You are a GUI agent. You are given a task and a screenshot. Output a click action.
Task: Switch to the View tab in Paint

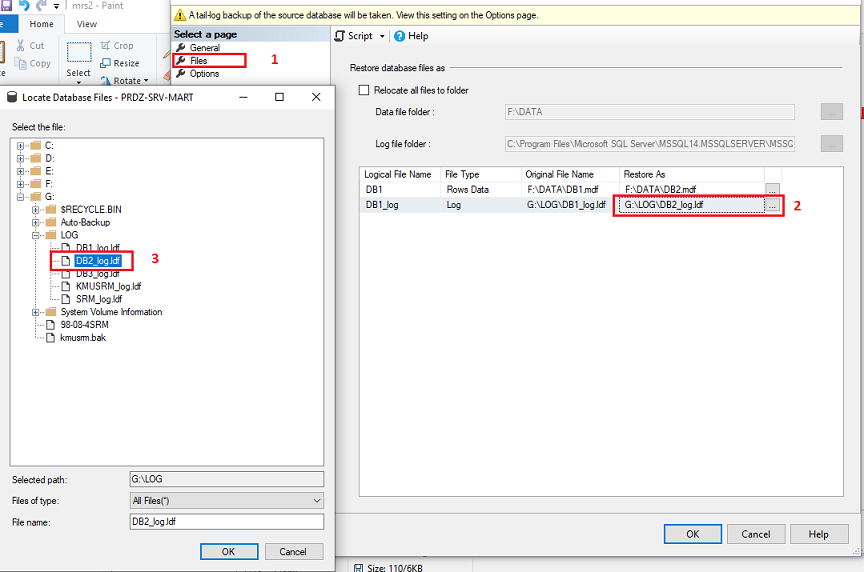pyautogui.click(x=87, y=24)
